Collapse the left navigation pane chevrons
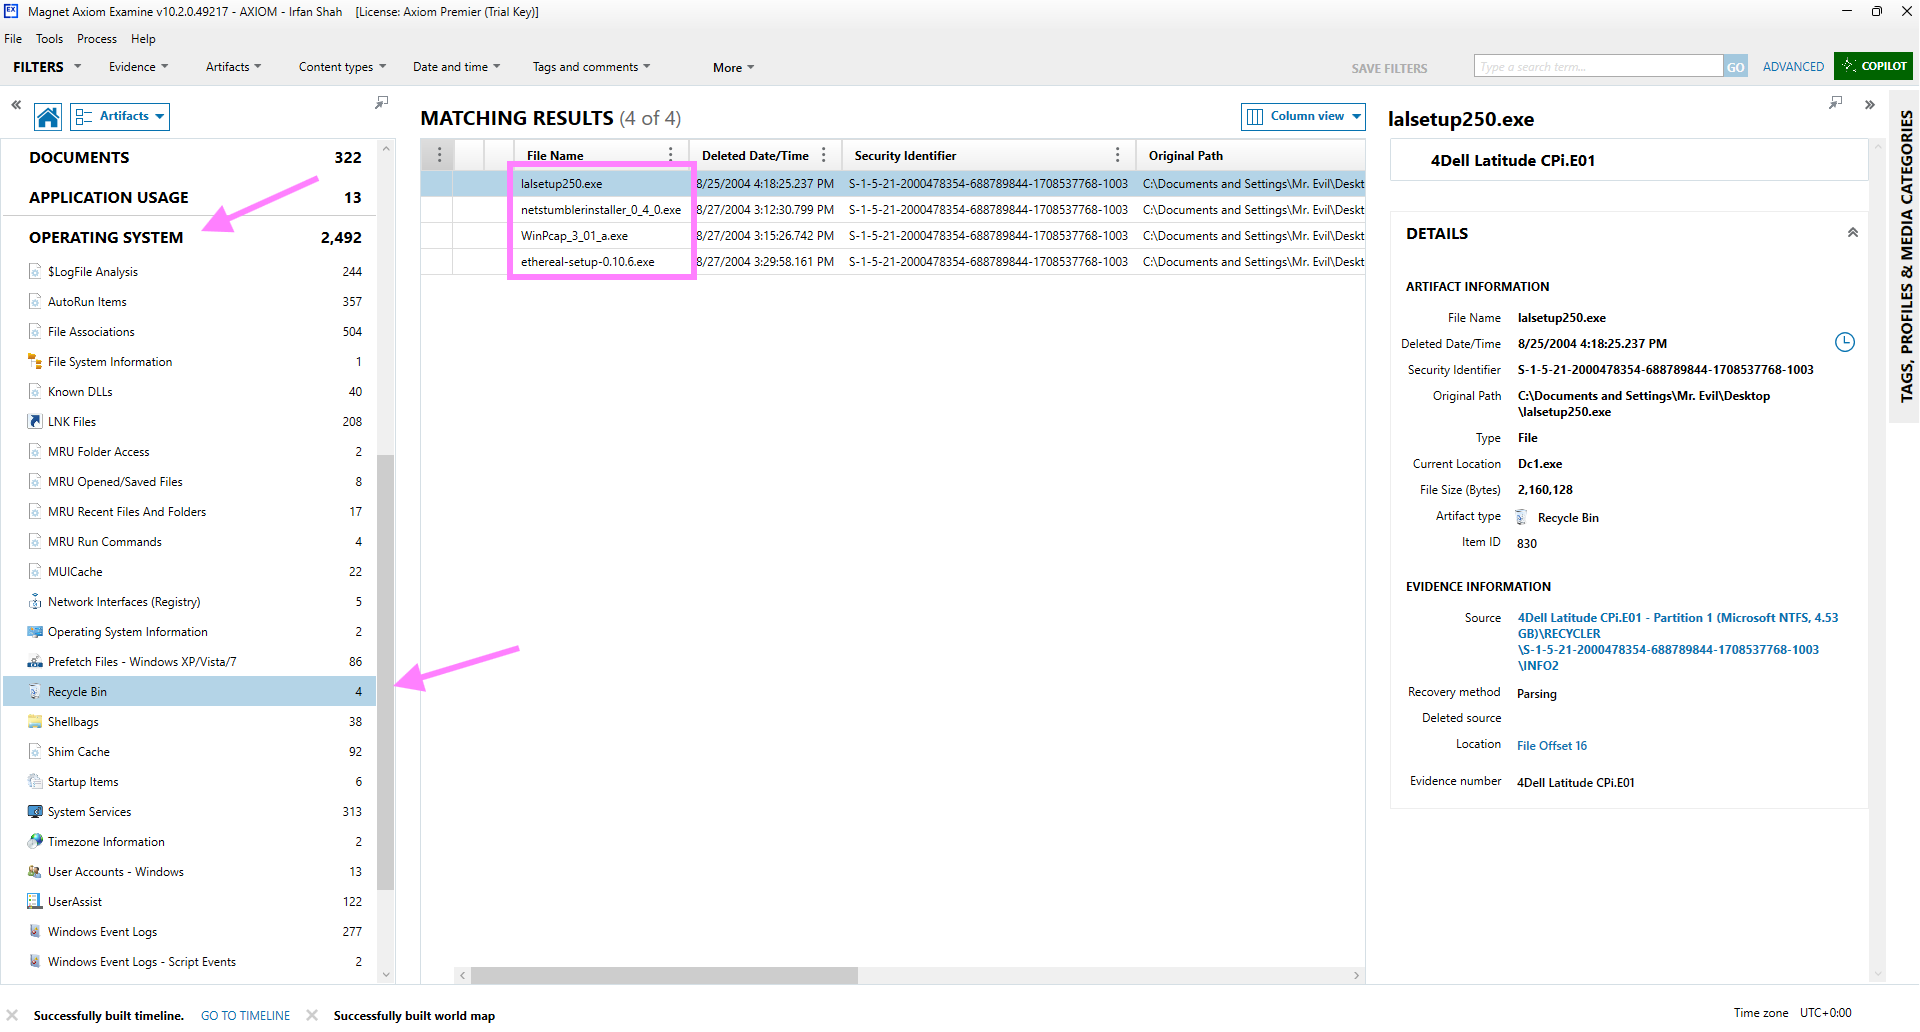Image resolution: width=1920 pixels, height=1032 pixels. coord(16,104)
